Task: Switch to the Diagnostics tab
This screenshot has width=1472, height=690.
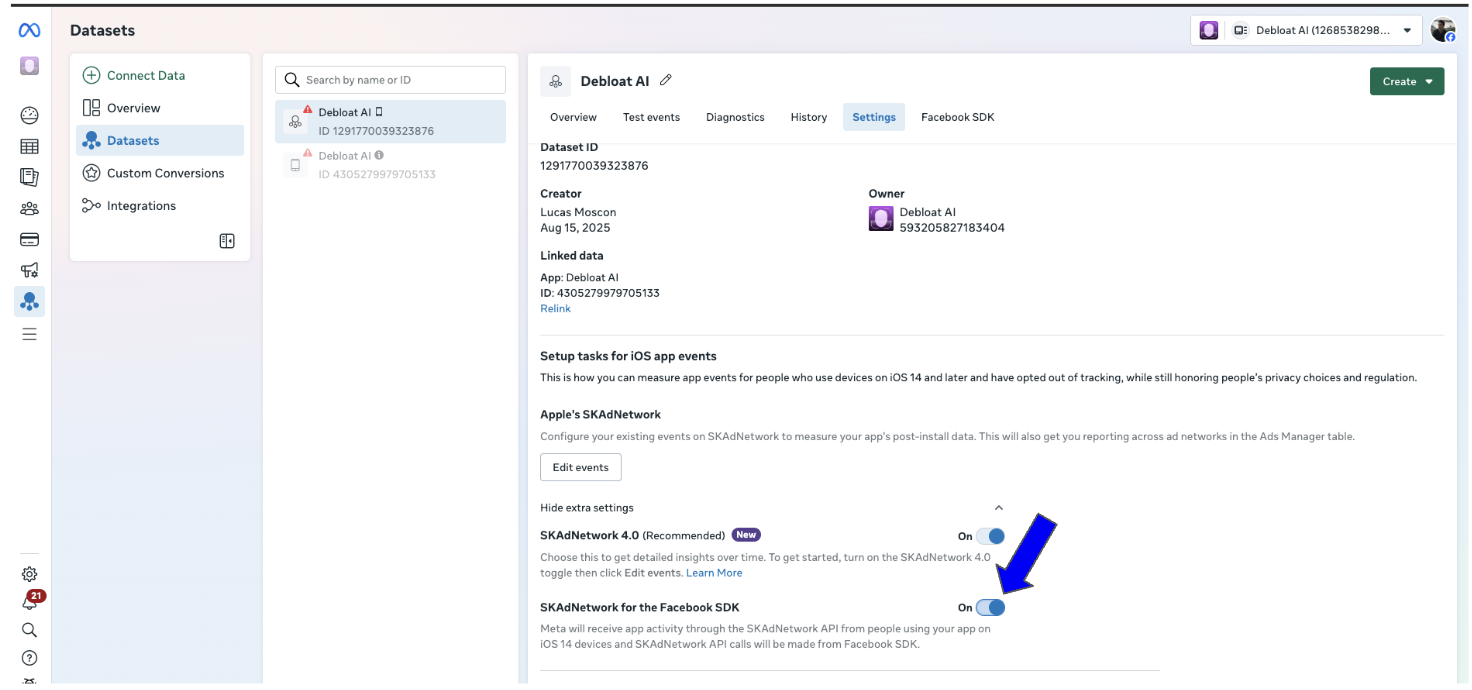Action: (735, 117)
